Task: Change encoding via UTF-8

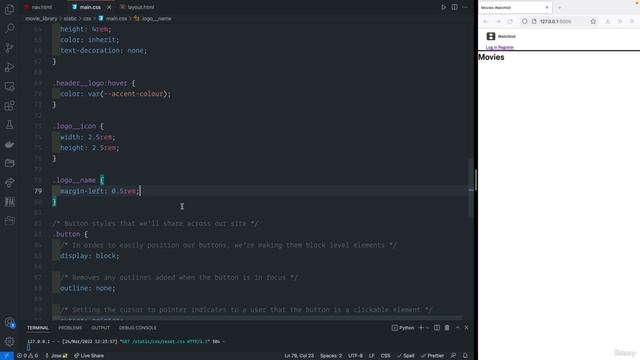Action: click(355, 356)
